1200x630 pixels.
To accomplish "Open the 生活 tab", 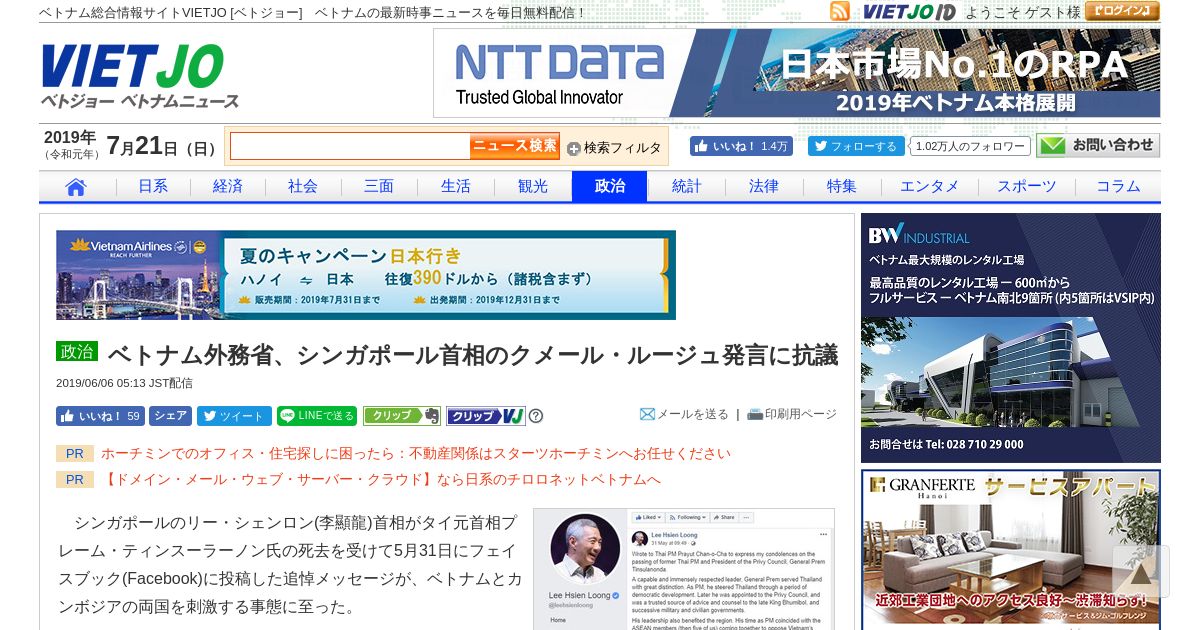I will click(x=456, y=187).
